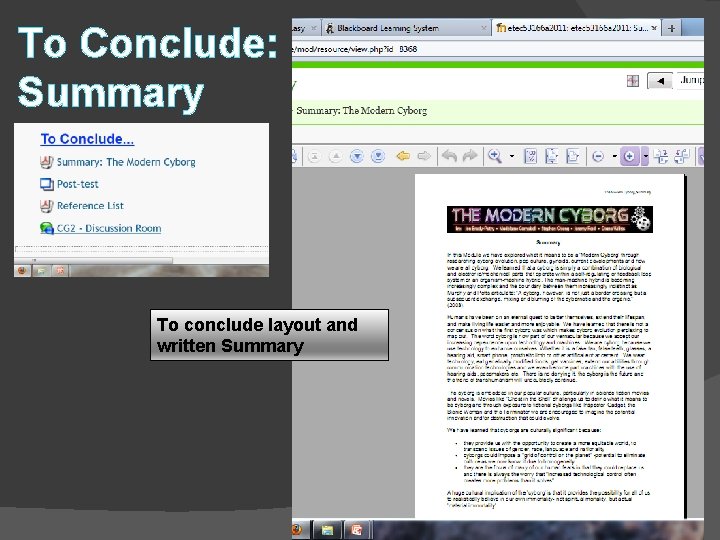Click the previous activity arrow button
The height and width of the screenshot is (540, 720).
[660, 81]
